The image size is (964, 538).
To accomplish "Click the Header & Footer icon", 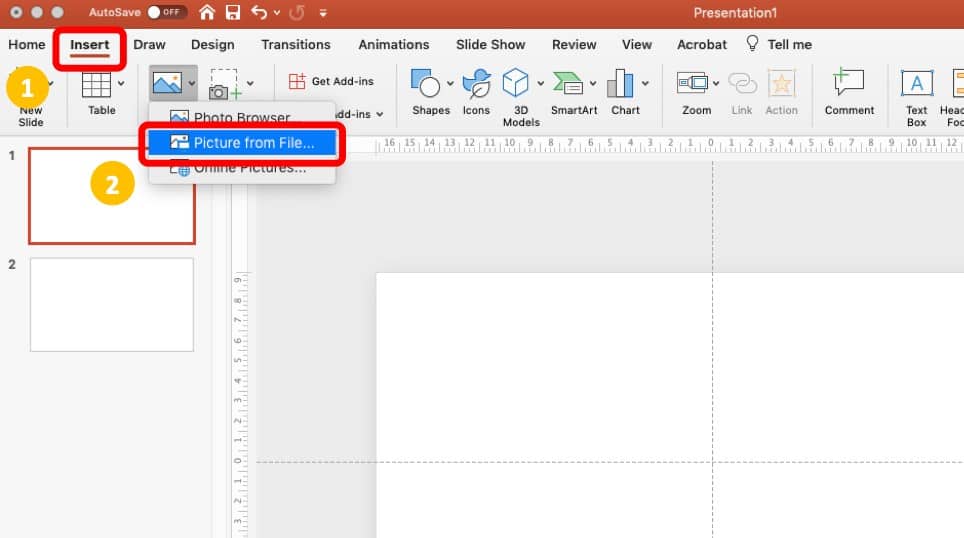I will 957,84.
